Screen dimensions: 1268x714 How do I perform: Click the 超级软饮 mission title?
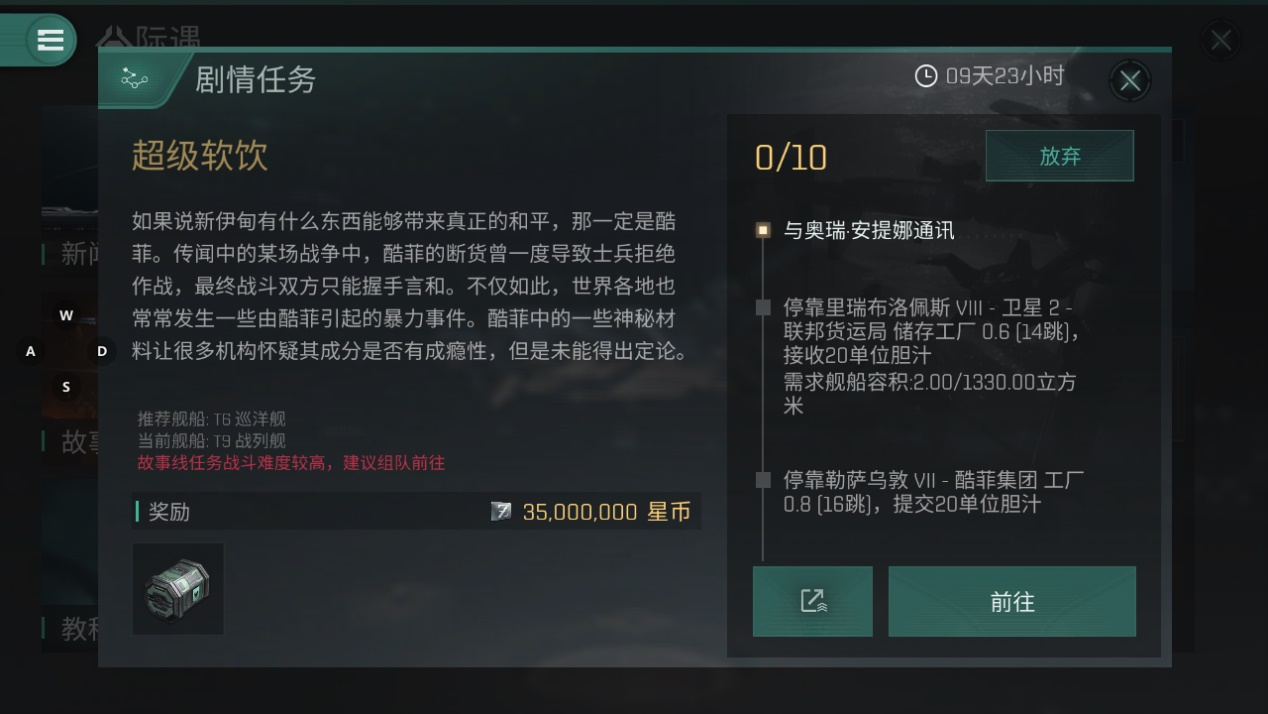coord(200,156)
